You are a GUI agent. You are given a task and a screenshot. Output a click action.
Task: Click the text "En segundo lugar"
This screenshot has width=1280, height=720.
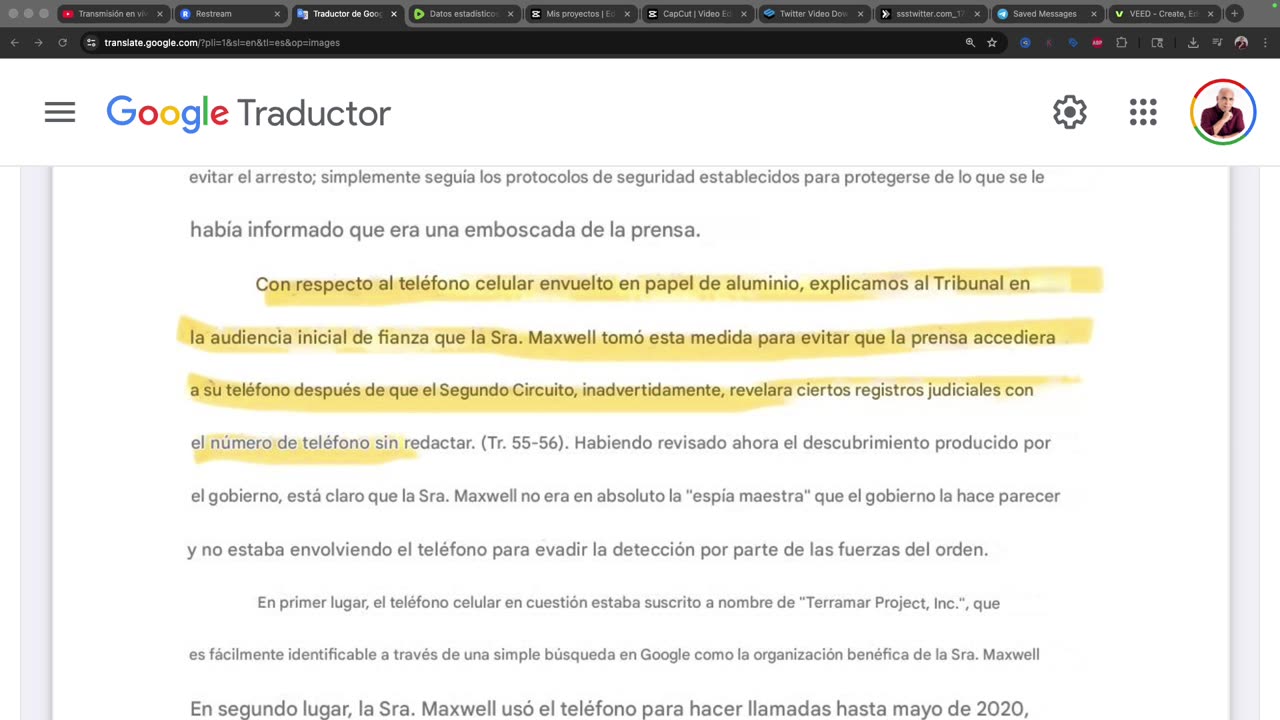click(267, 709)
